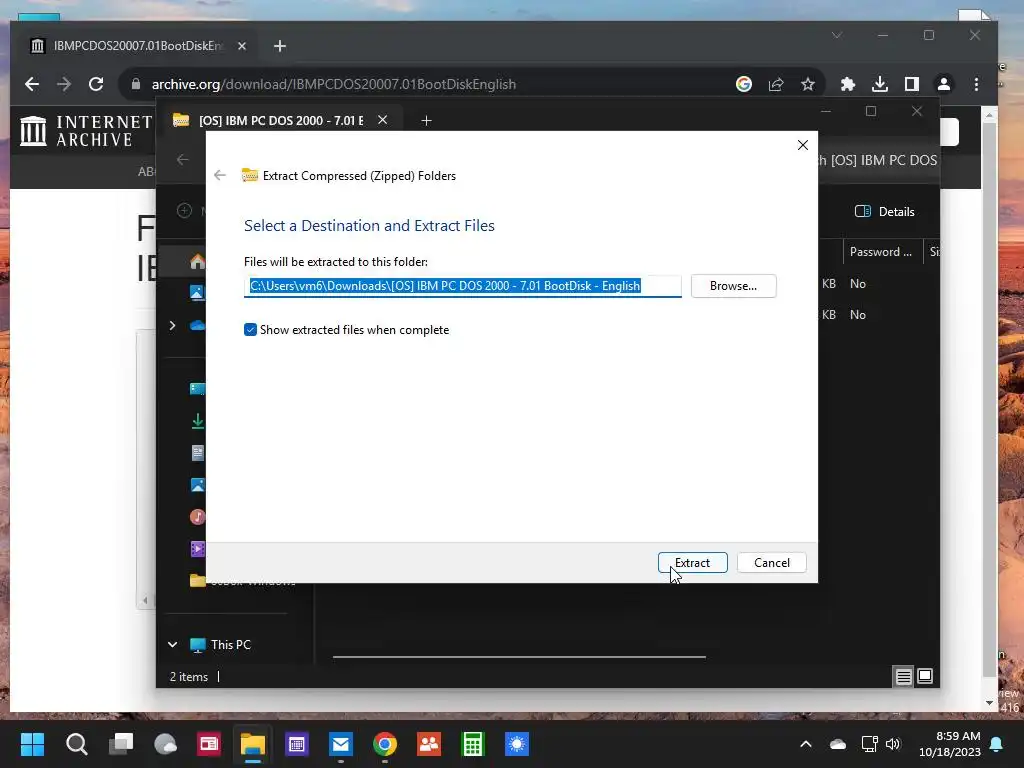Image resolution: width=1024 pixels, height=768 pixels.
Task: Open the green calculator app in taskbar
Action: click(473, 744)
